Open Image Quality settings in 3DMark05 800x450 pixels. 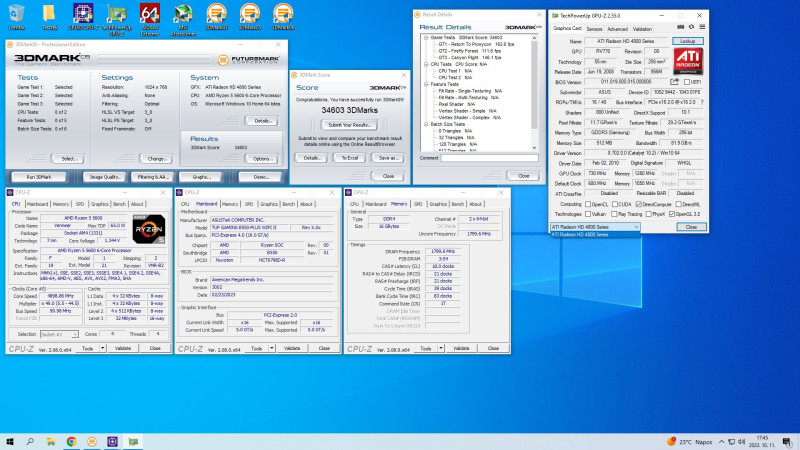click(x=105, y=177)
